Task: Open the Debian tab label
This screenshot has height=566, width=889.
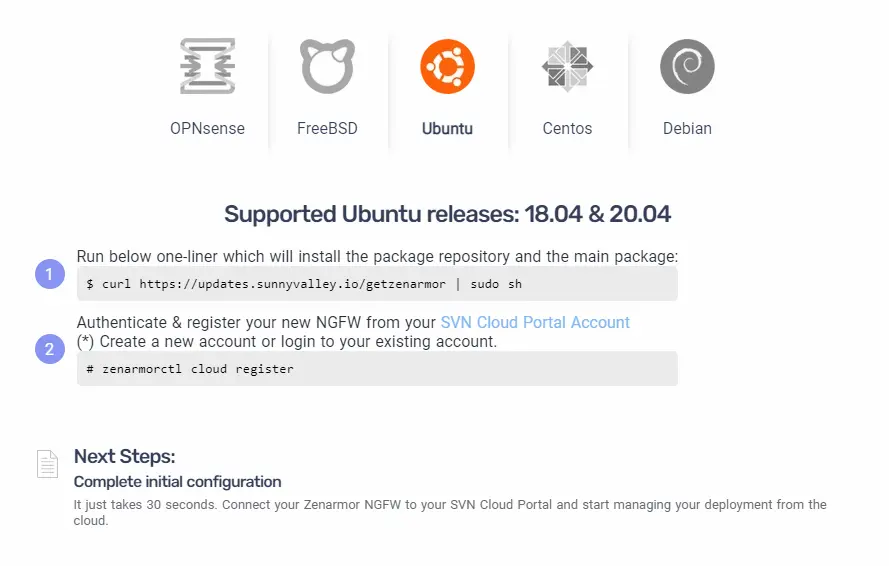Action: coord(687,128)
